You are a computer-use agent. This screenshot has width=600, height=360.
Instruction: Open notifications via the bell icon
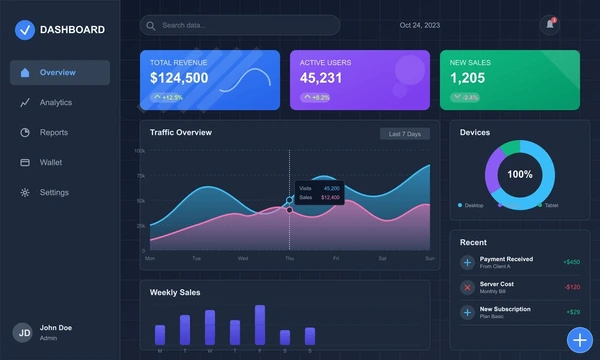coord(550,25)
